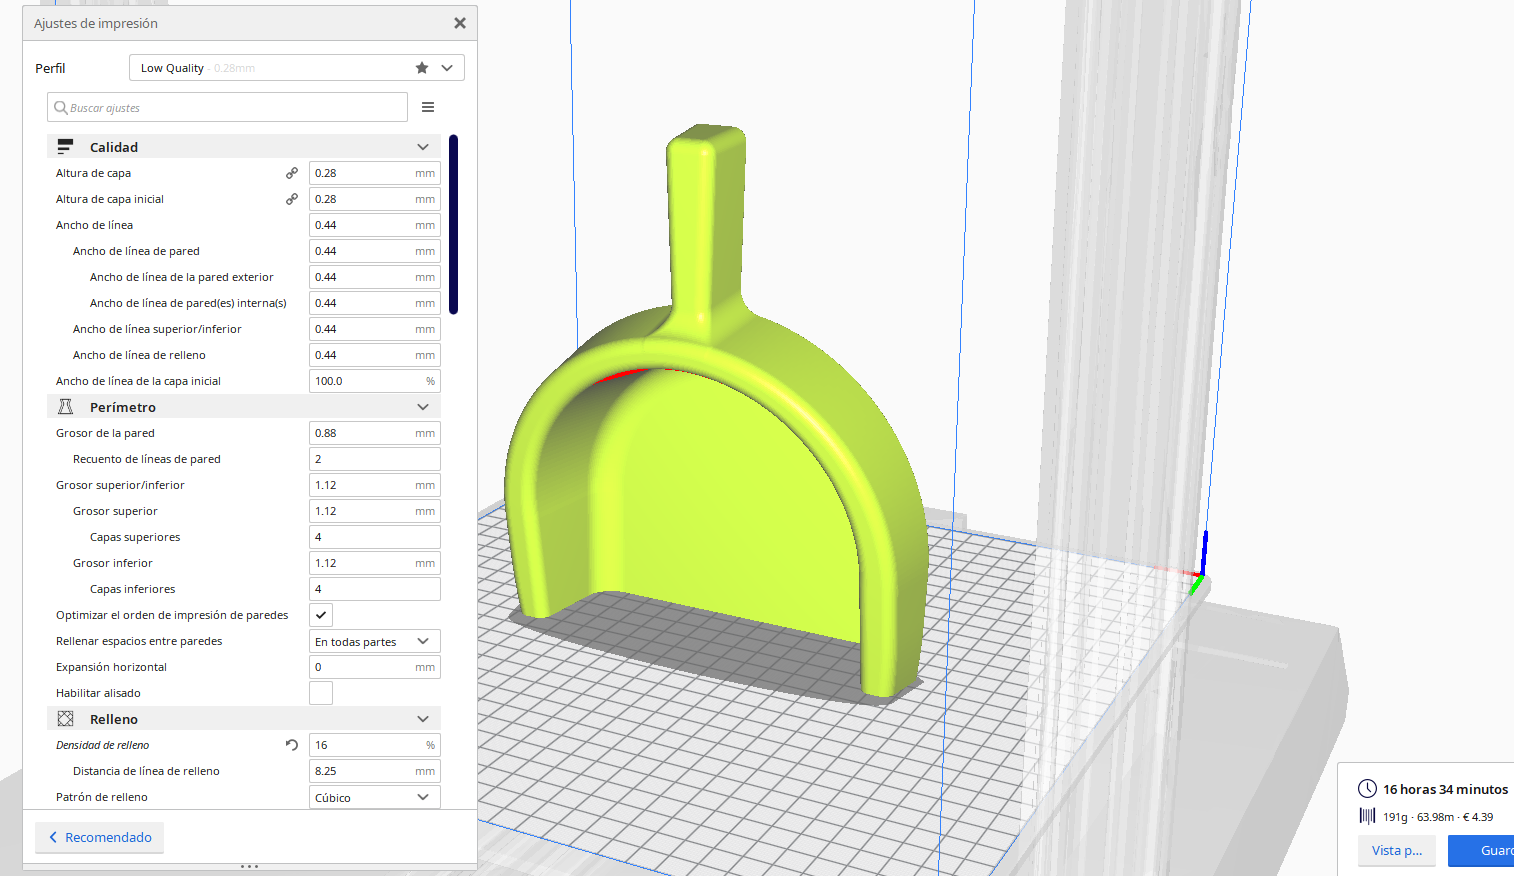The height and width of the screenshot is (876, 1514).
Task: Click the Perímetro category icon
Action: 66,407
